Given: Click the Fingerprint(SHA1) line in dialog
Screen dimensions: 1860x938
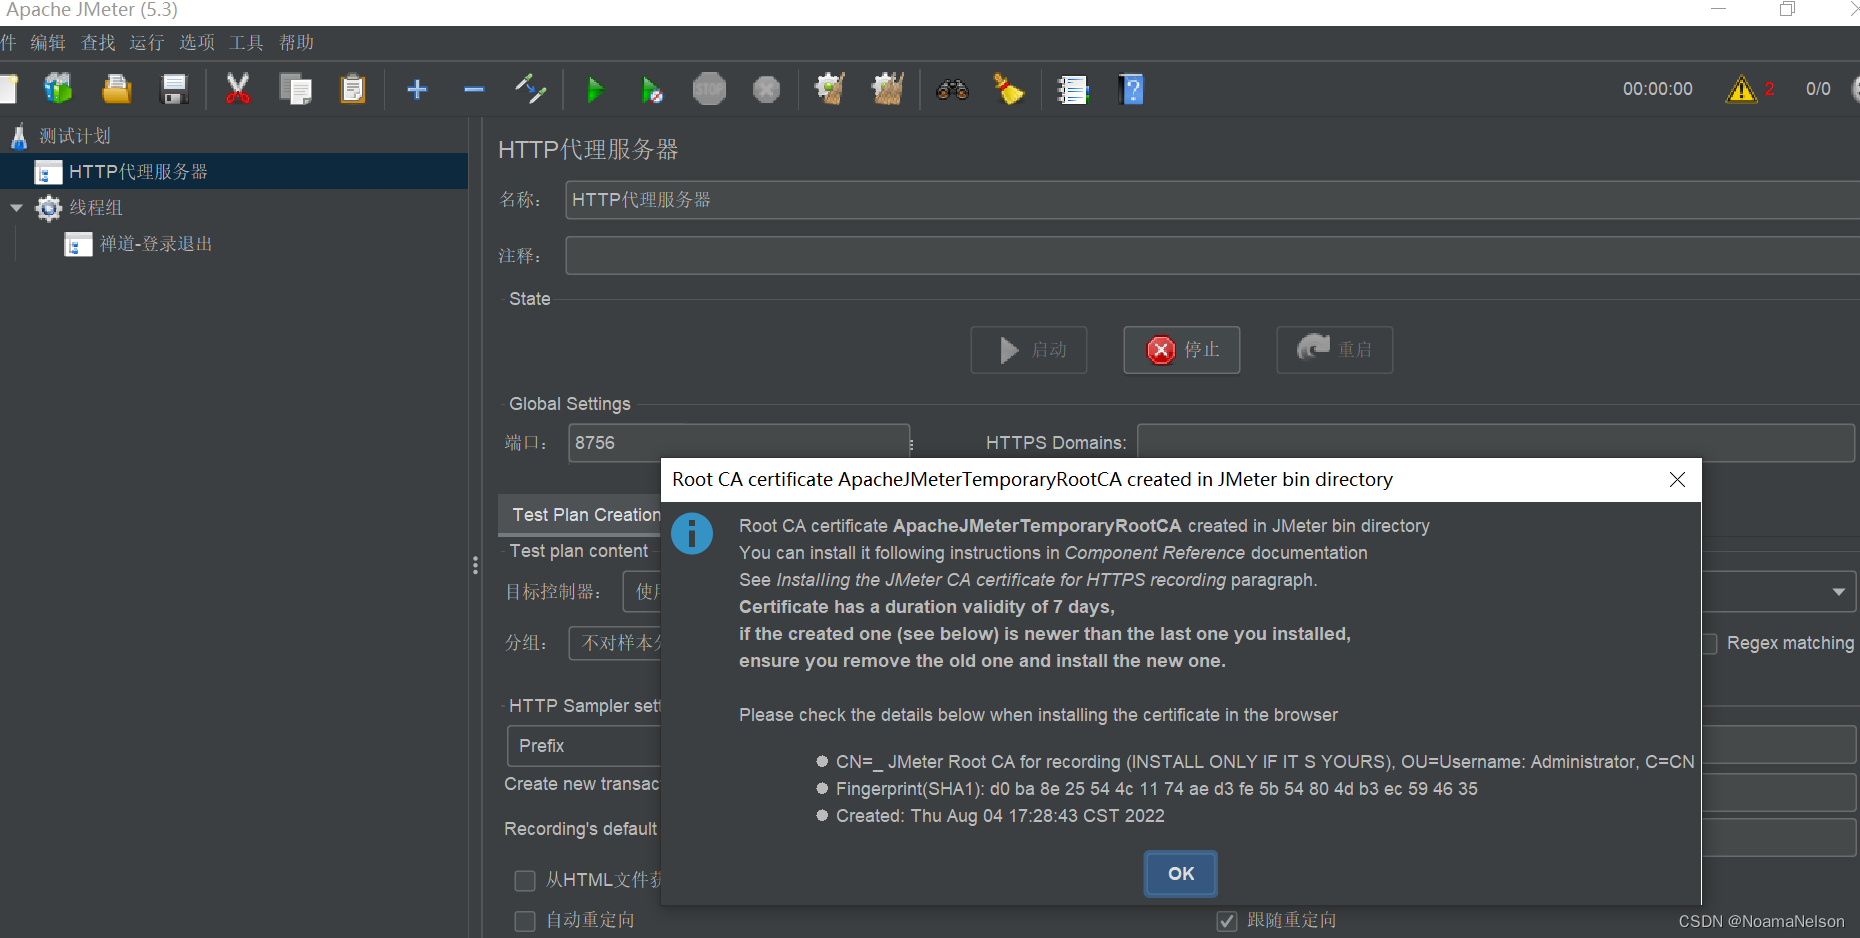Looking at the screenshot, I should click(1156, 789).
